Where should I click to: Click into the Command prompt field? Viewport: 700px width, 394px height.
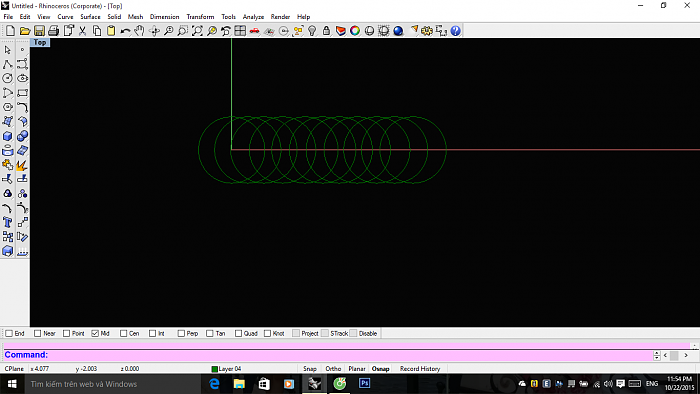tap(328, 355)
